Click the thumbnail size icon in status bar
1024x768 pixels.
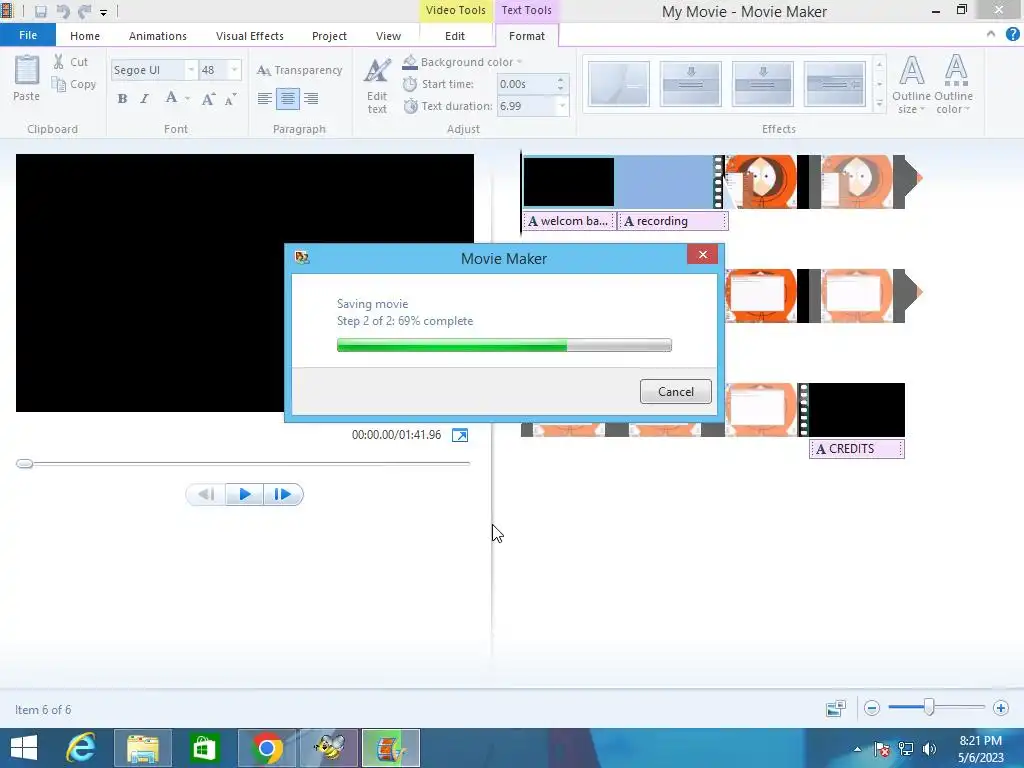836,708
